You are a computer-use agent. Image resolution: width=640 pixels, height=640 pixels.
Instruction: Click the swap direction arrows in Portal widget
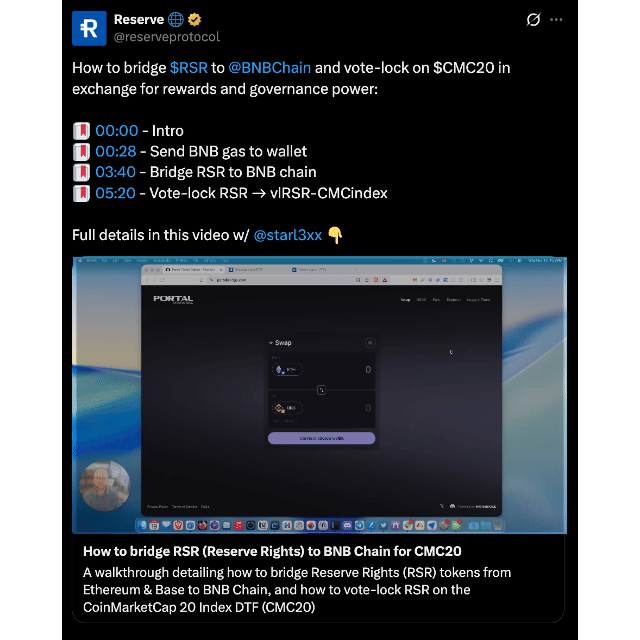[x=321, y=390]
